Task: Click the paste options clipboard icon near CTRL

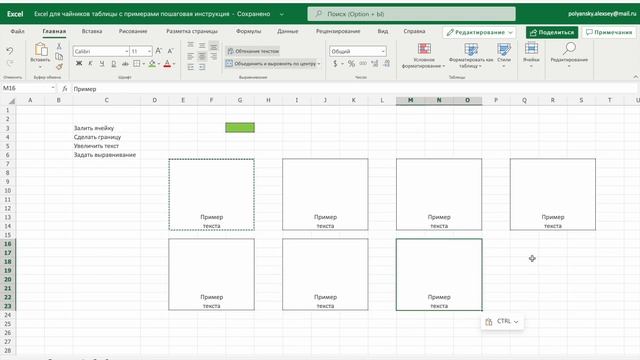Action: click(489, 322)
